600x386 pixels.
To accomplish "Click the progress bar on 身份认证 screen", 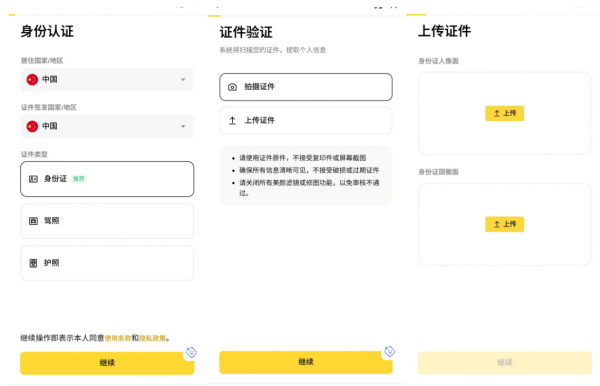I will tap(107, 15).
